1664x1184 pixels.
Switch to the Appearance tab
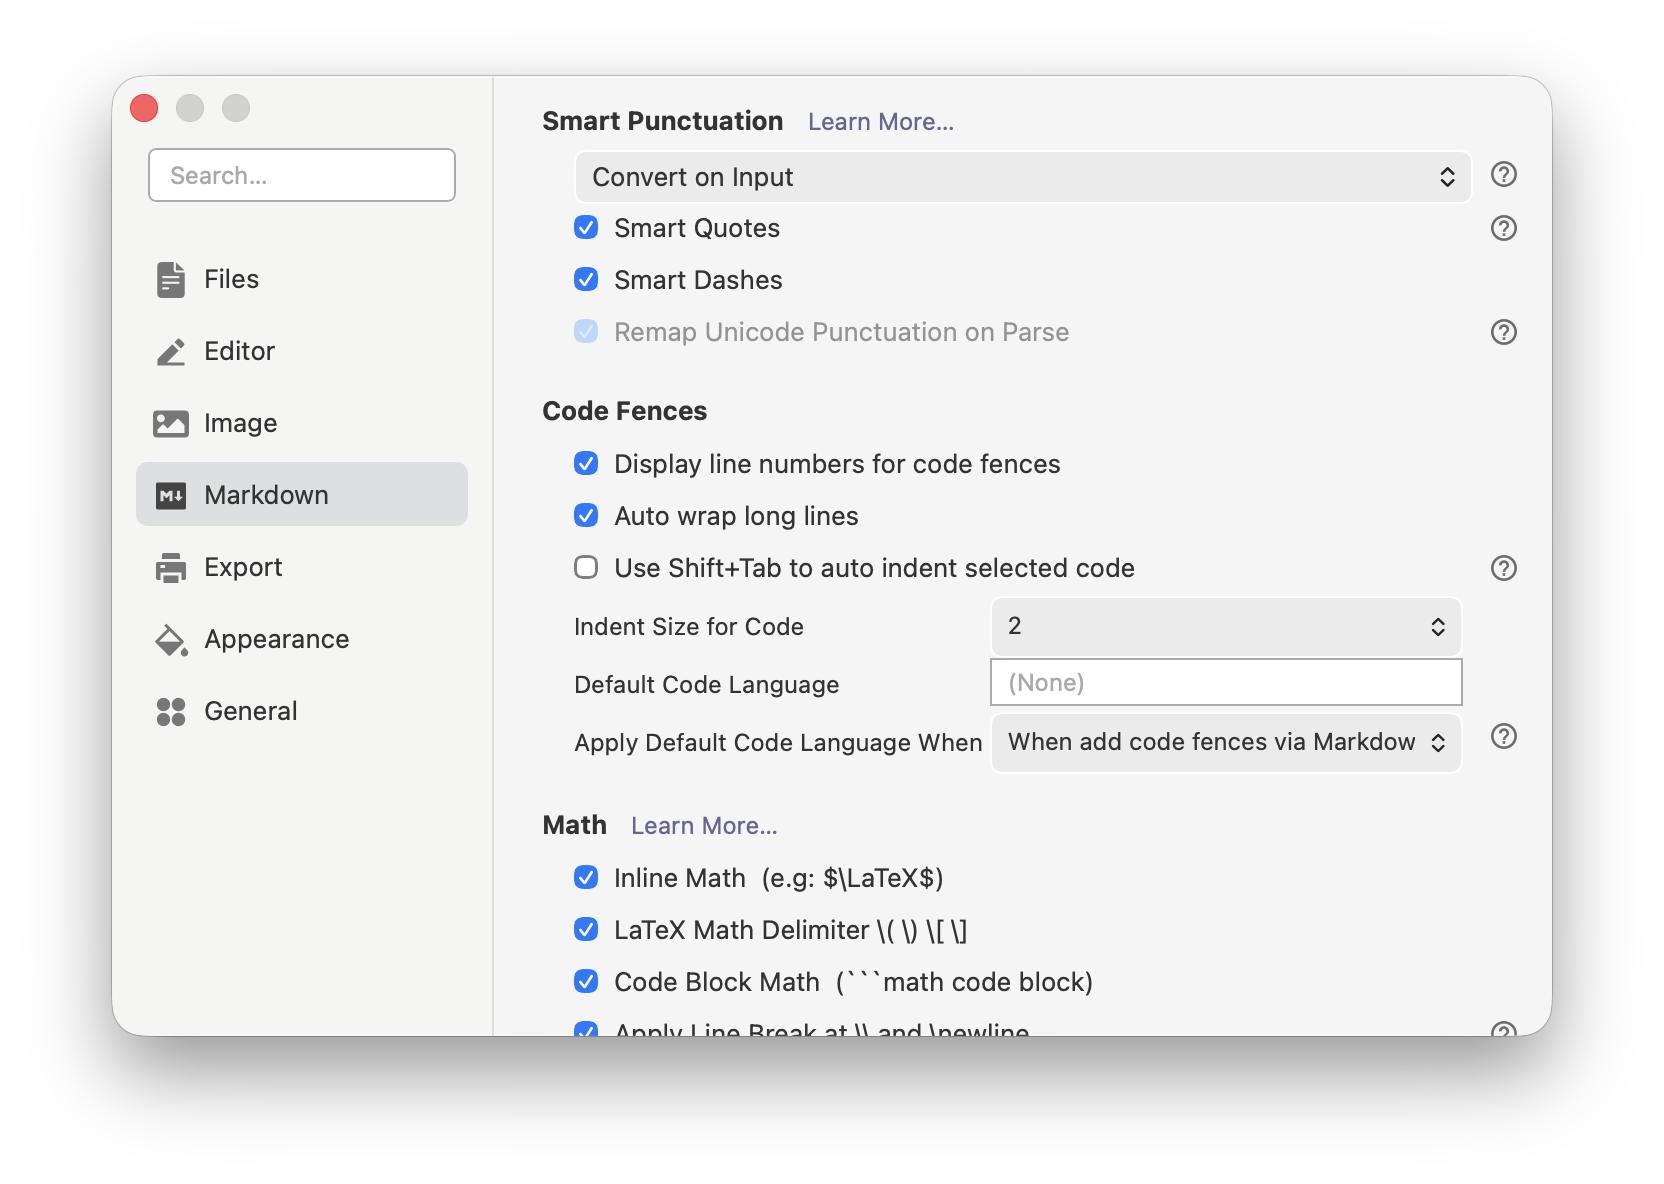point(276,639)
